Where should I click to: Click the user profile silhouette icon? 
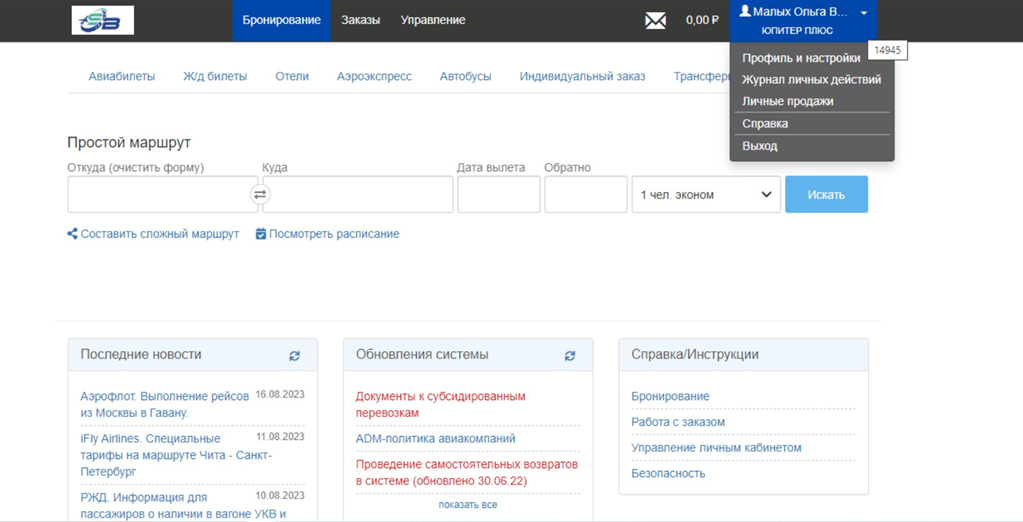745,11
